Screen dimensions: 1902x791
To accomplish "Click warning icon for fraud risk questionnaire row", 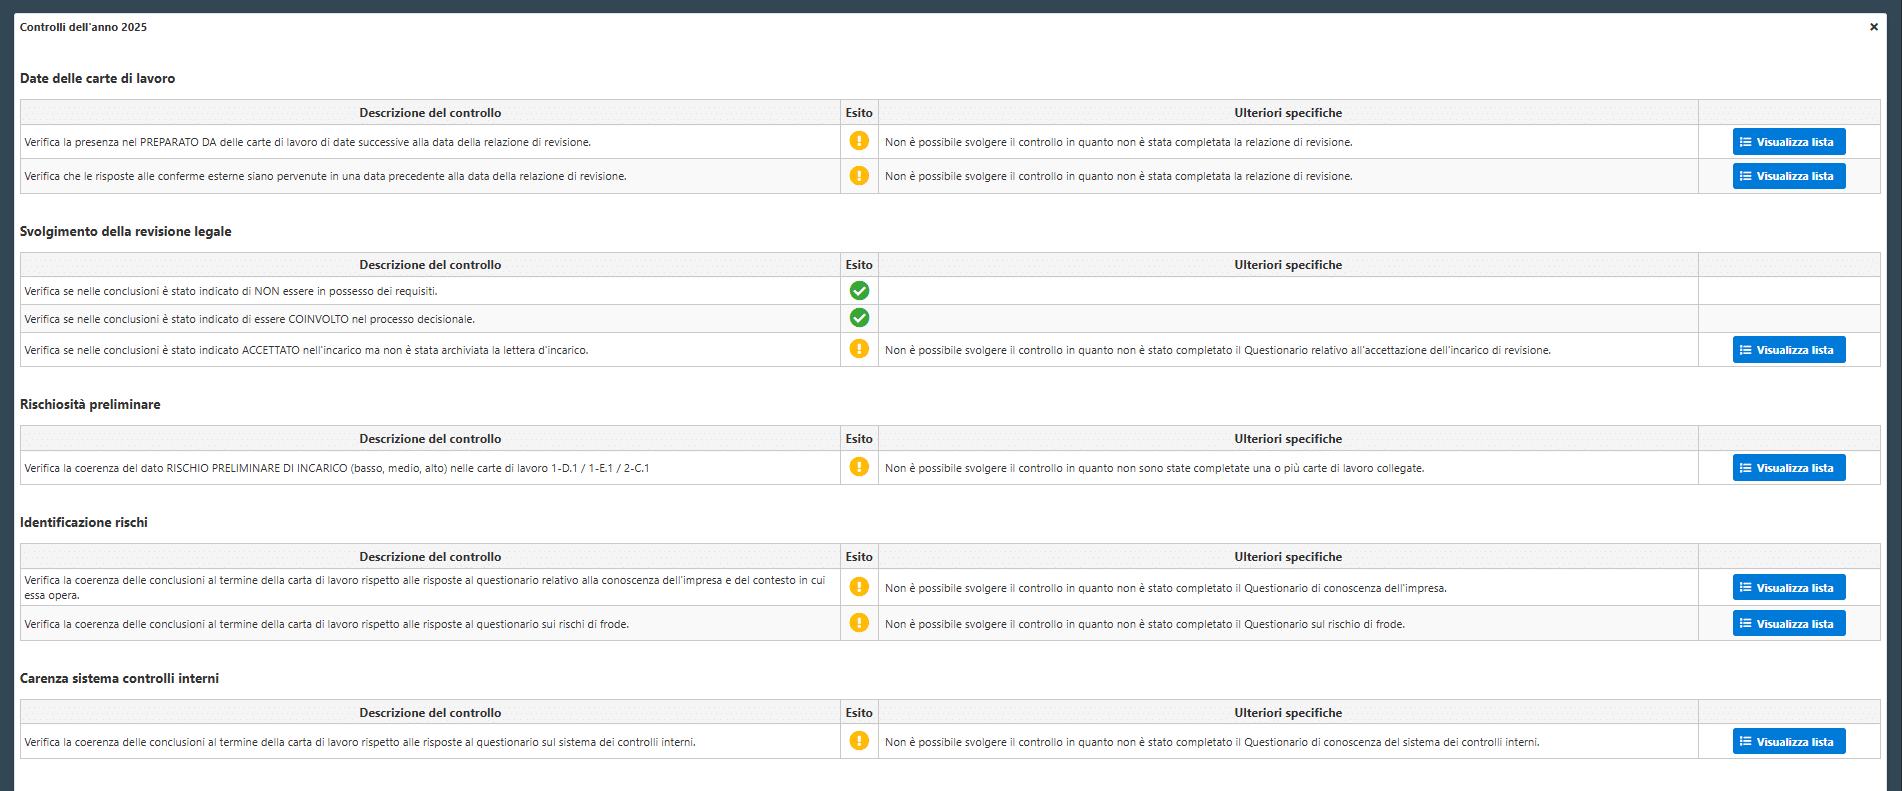I will pos(858,623).
